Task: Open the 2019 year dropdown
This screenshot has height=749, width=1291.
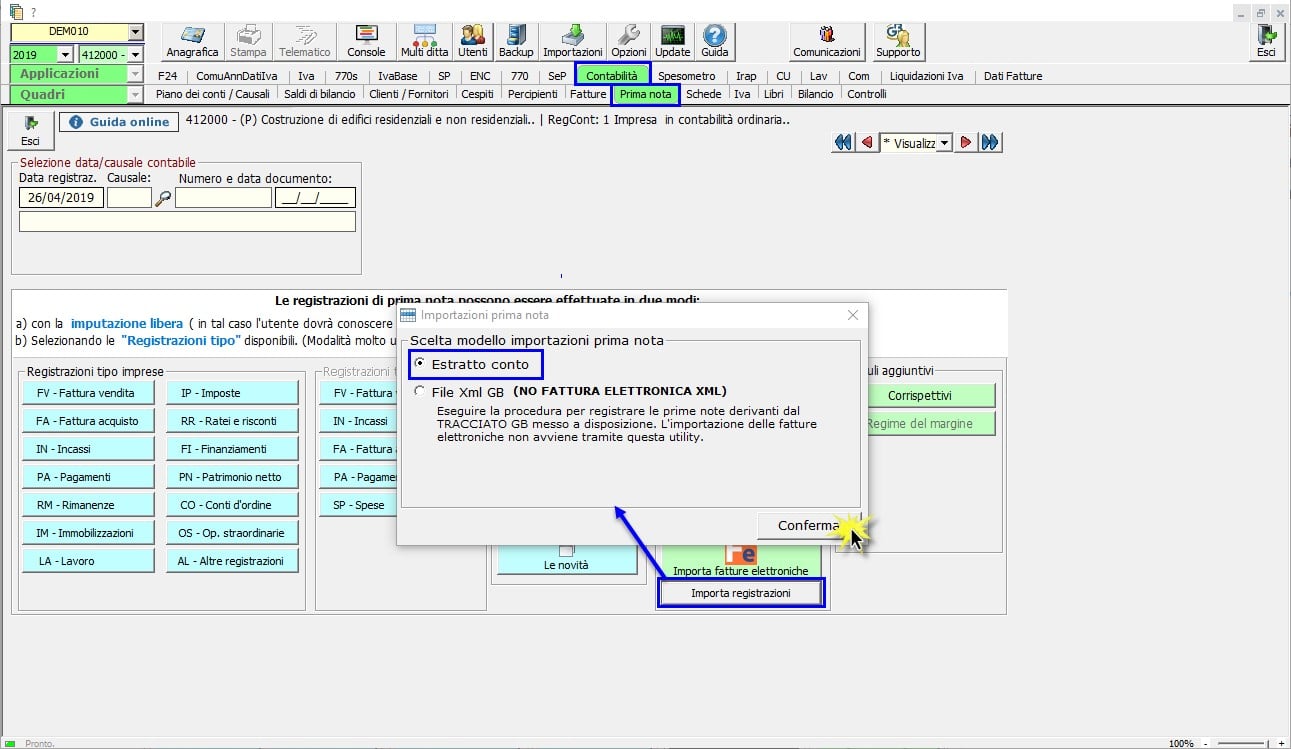Action: tap(66, 55)
